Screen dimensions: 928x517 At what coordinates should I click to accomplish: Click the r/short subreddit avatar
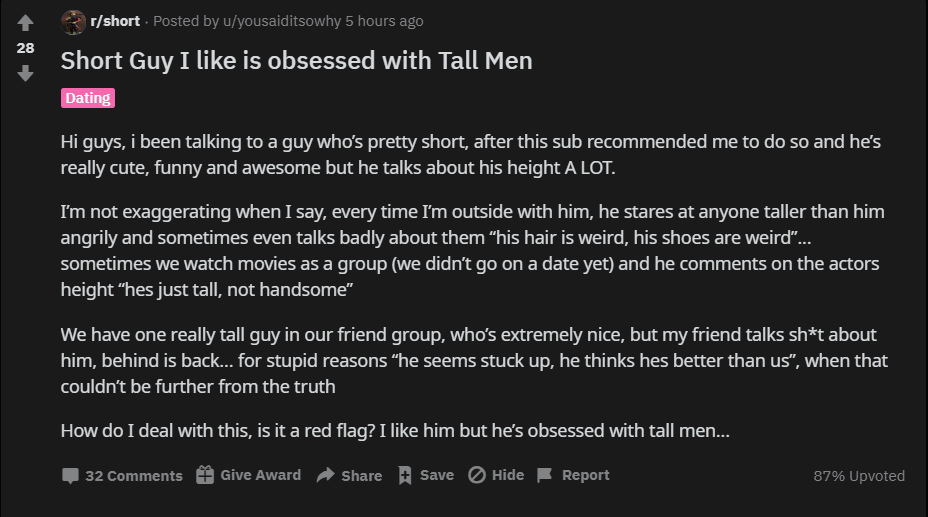coord(73,21)
